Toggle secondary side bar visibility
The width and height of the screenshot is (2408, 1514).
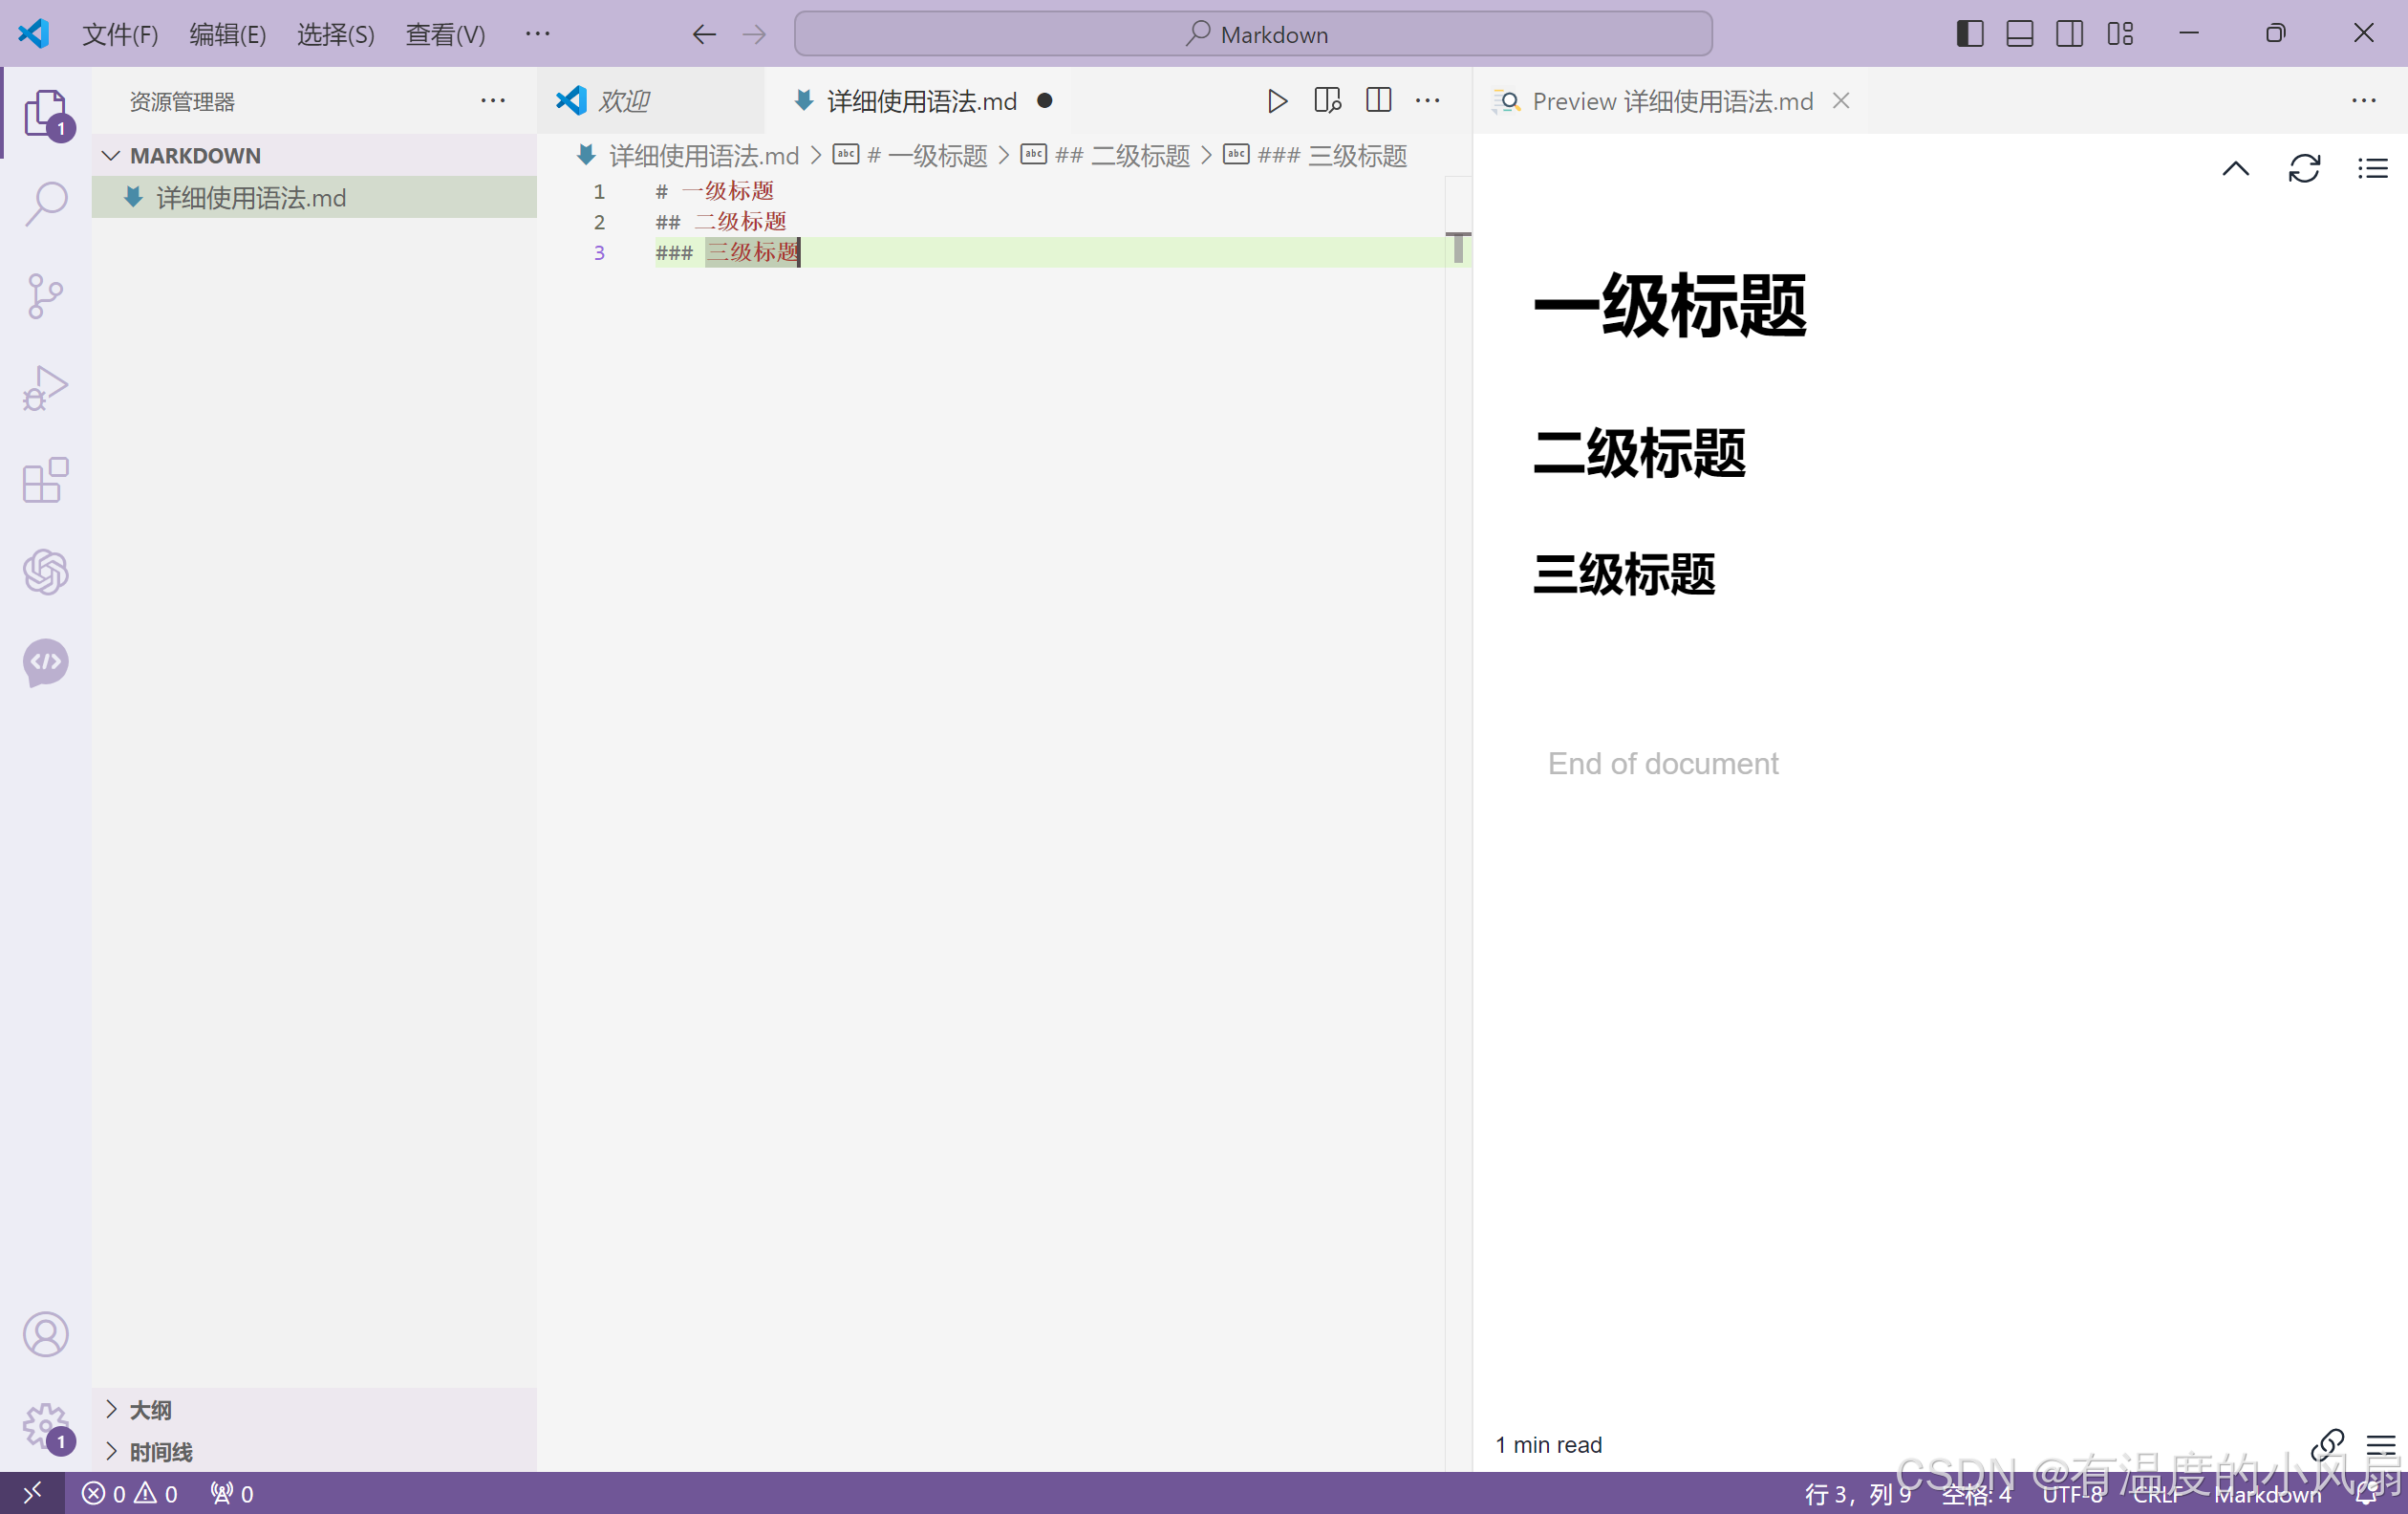click(x=2070, y=34)
